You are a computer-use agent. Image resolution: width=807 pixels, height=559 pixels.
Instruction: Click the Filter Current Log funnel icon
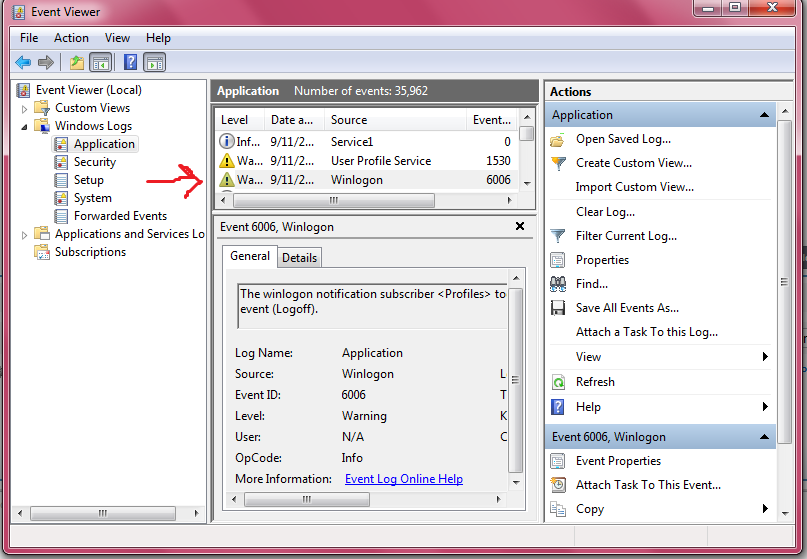point(558,236)
